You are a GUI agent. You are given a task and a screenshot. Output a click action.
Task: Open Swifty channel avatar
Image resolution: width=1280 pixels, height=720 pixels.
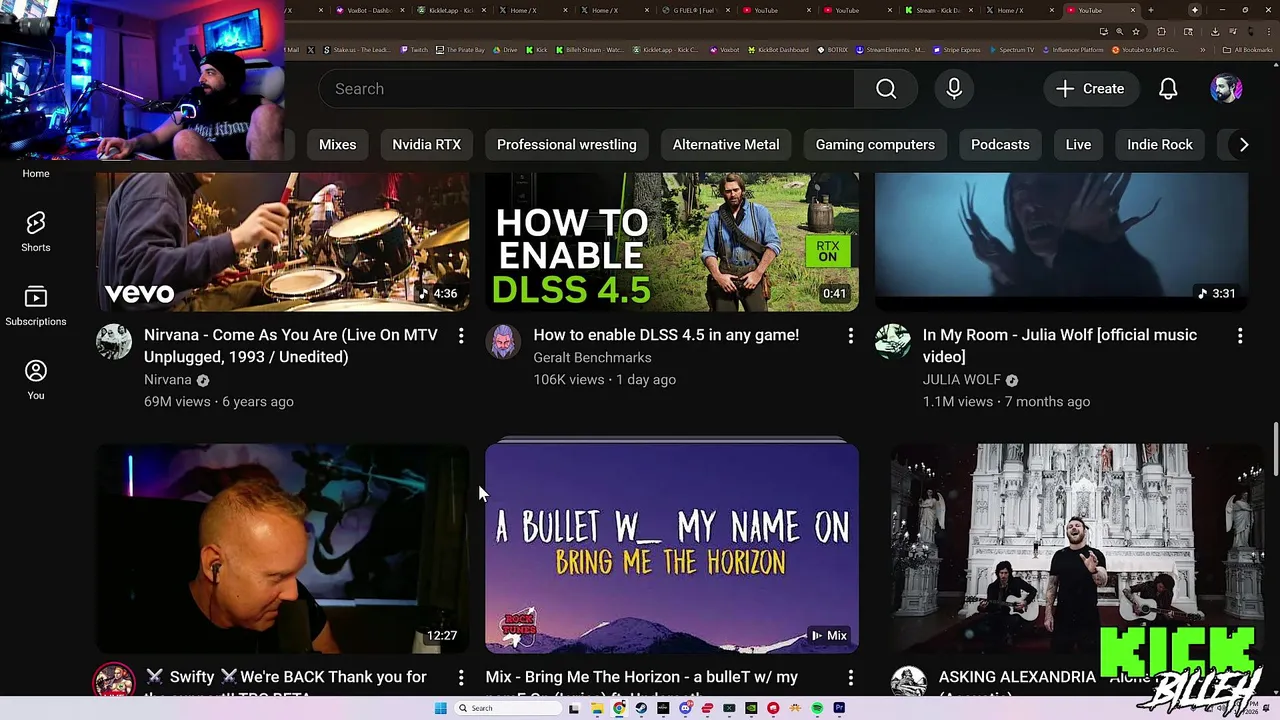[114, 682]
